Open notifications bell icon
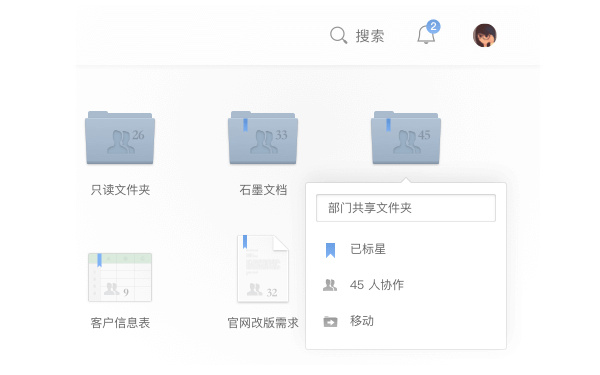This screenshot has width=600, height=375. [426, 35]
